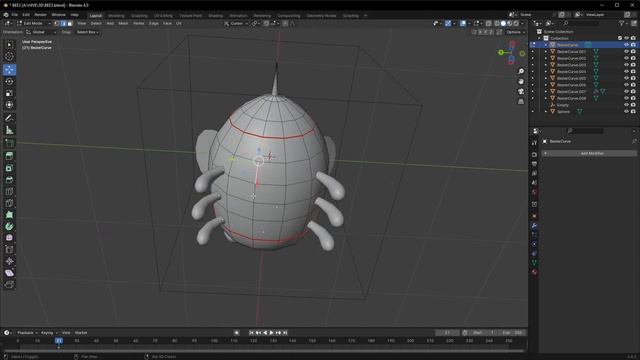
Task: Open the Cursor pivot dropdown in header
Action: point(236,24)
